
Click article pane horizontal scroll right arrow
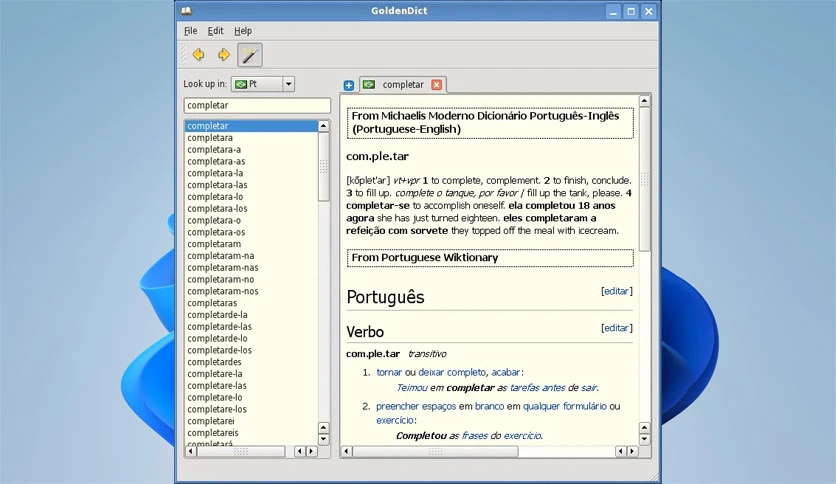tap(632, 451)
